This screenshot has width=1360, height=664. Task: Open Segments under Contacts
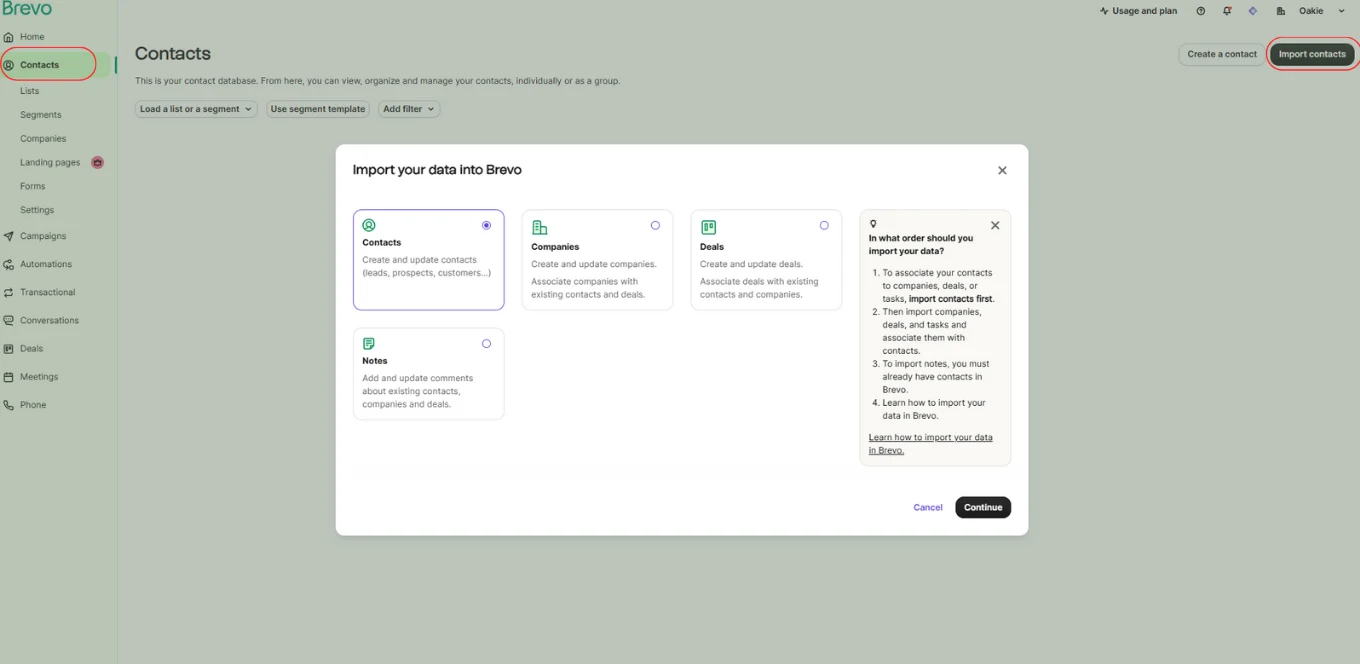(41, 115)
